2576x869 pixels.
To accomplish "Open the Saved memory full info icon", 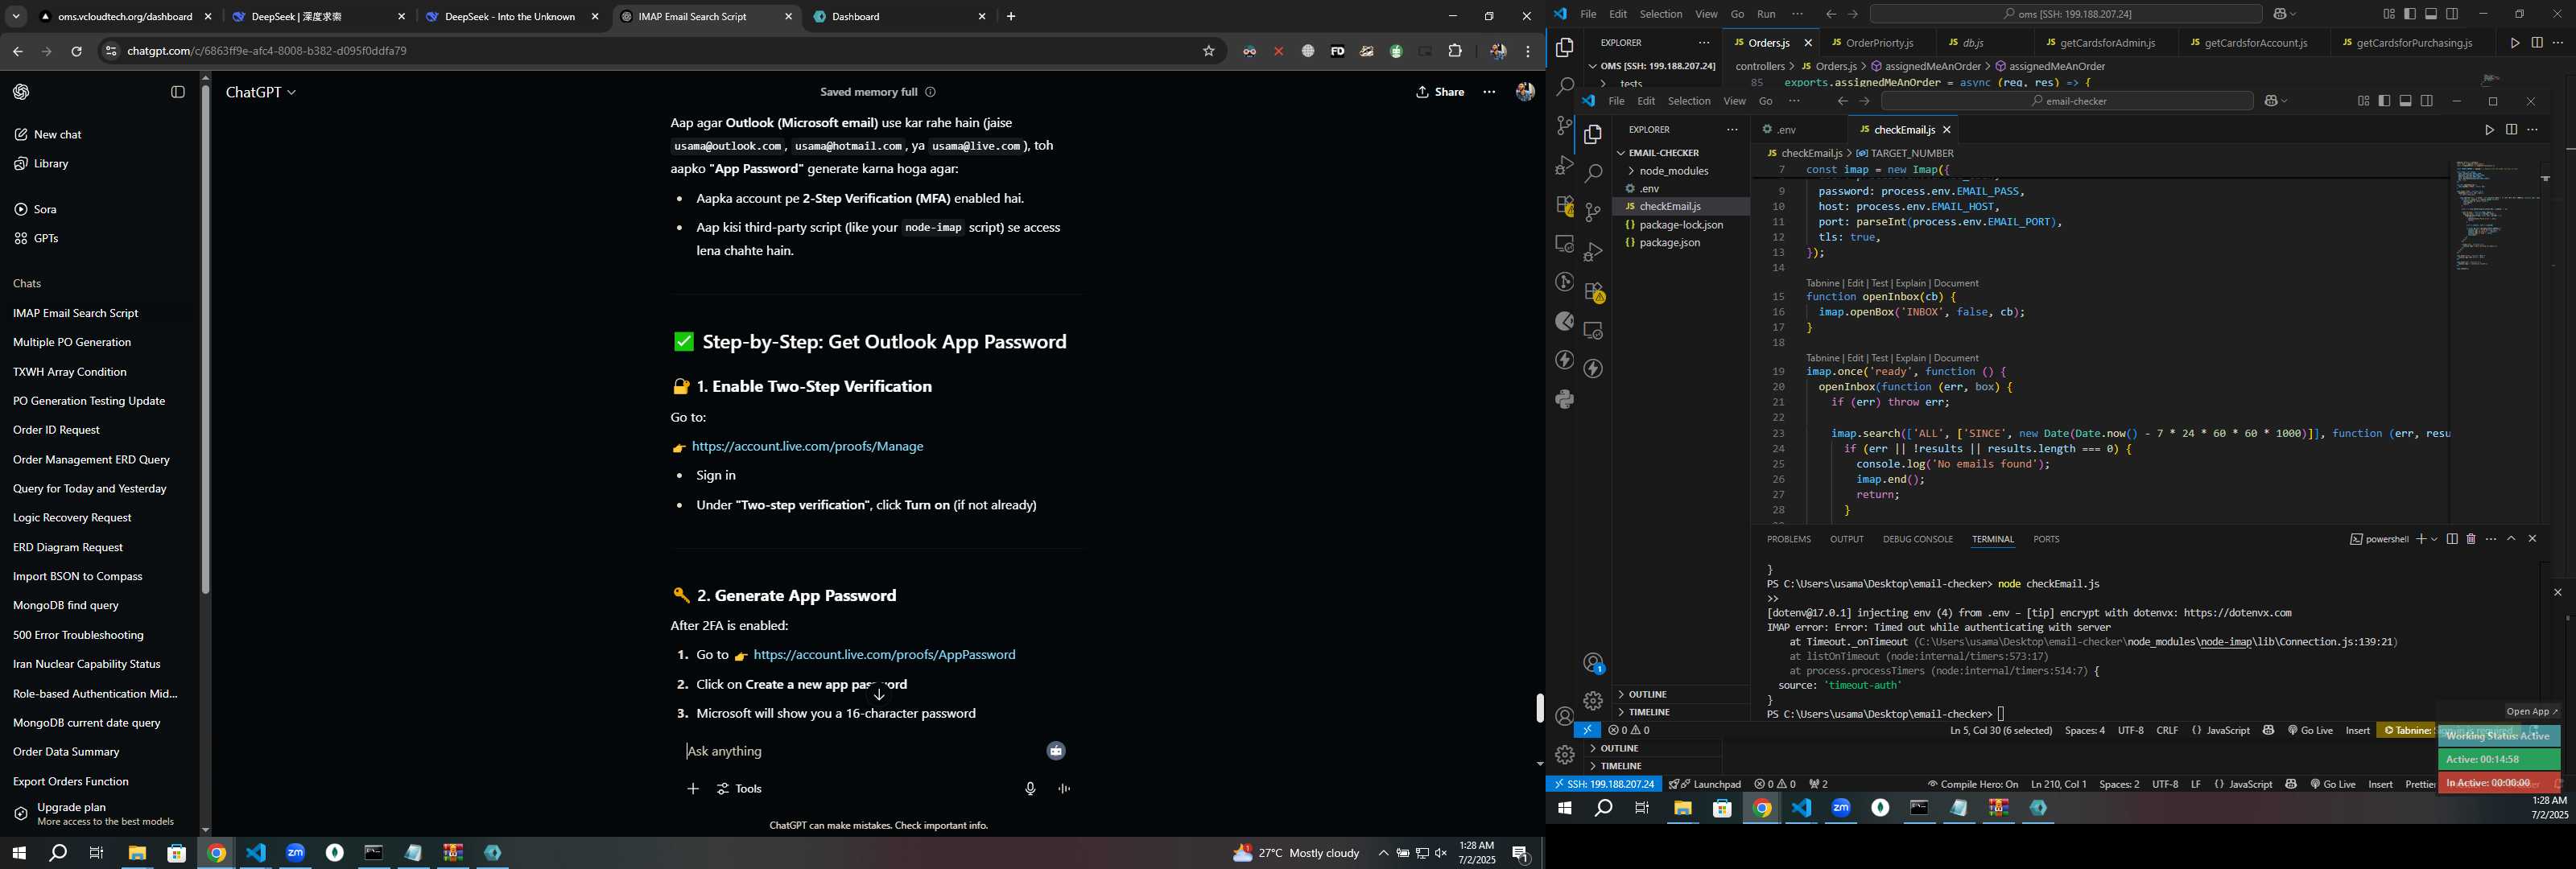I will (x=930, y=92).
